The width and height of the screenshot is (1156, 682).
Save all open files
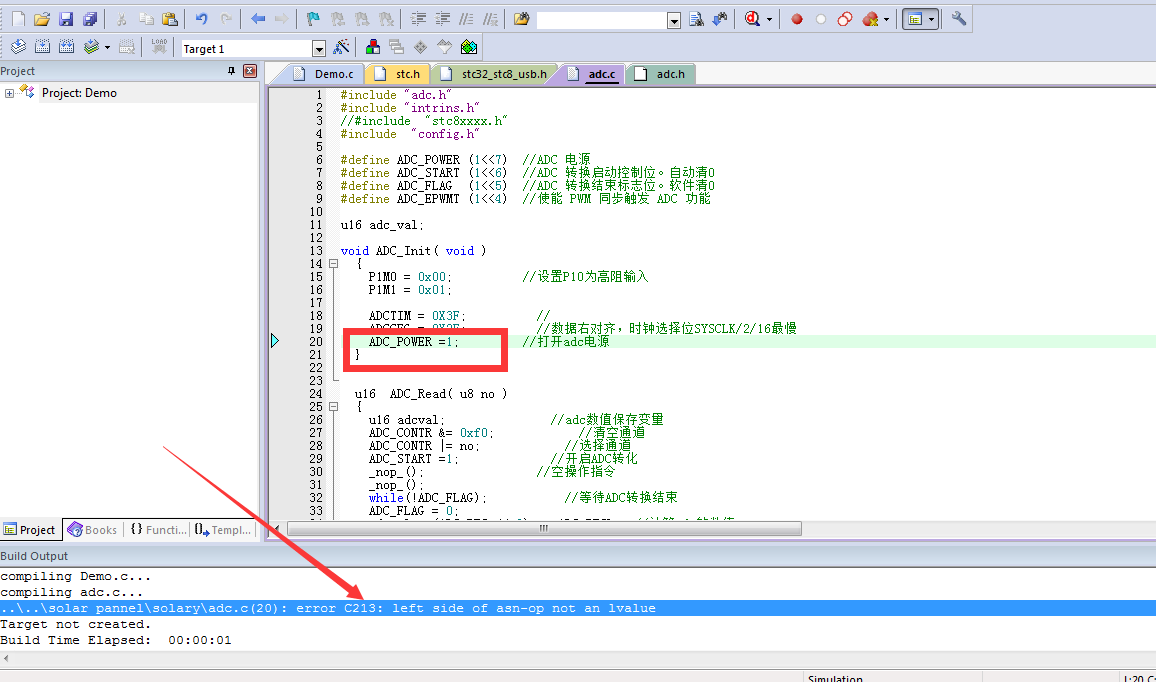(x=91, y=19)
